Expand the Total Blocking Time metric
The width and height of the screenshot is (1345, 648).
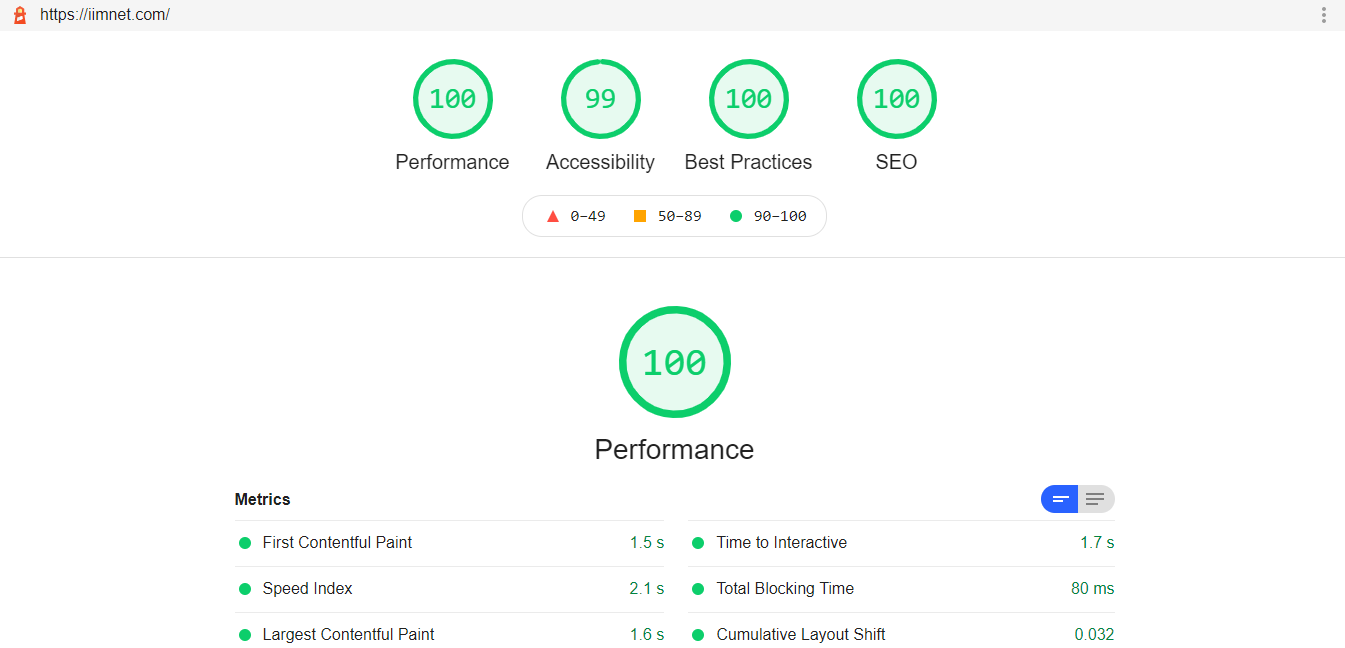pos(785,589)
